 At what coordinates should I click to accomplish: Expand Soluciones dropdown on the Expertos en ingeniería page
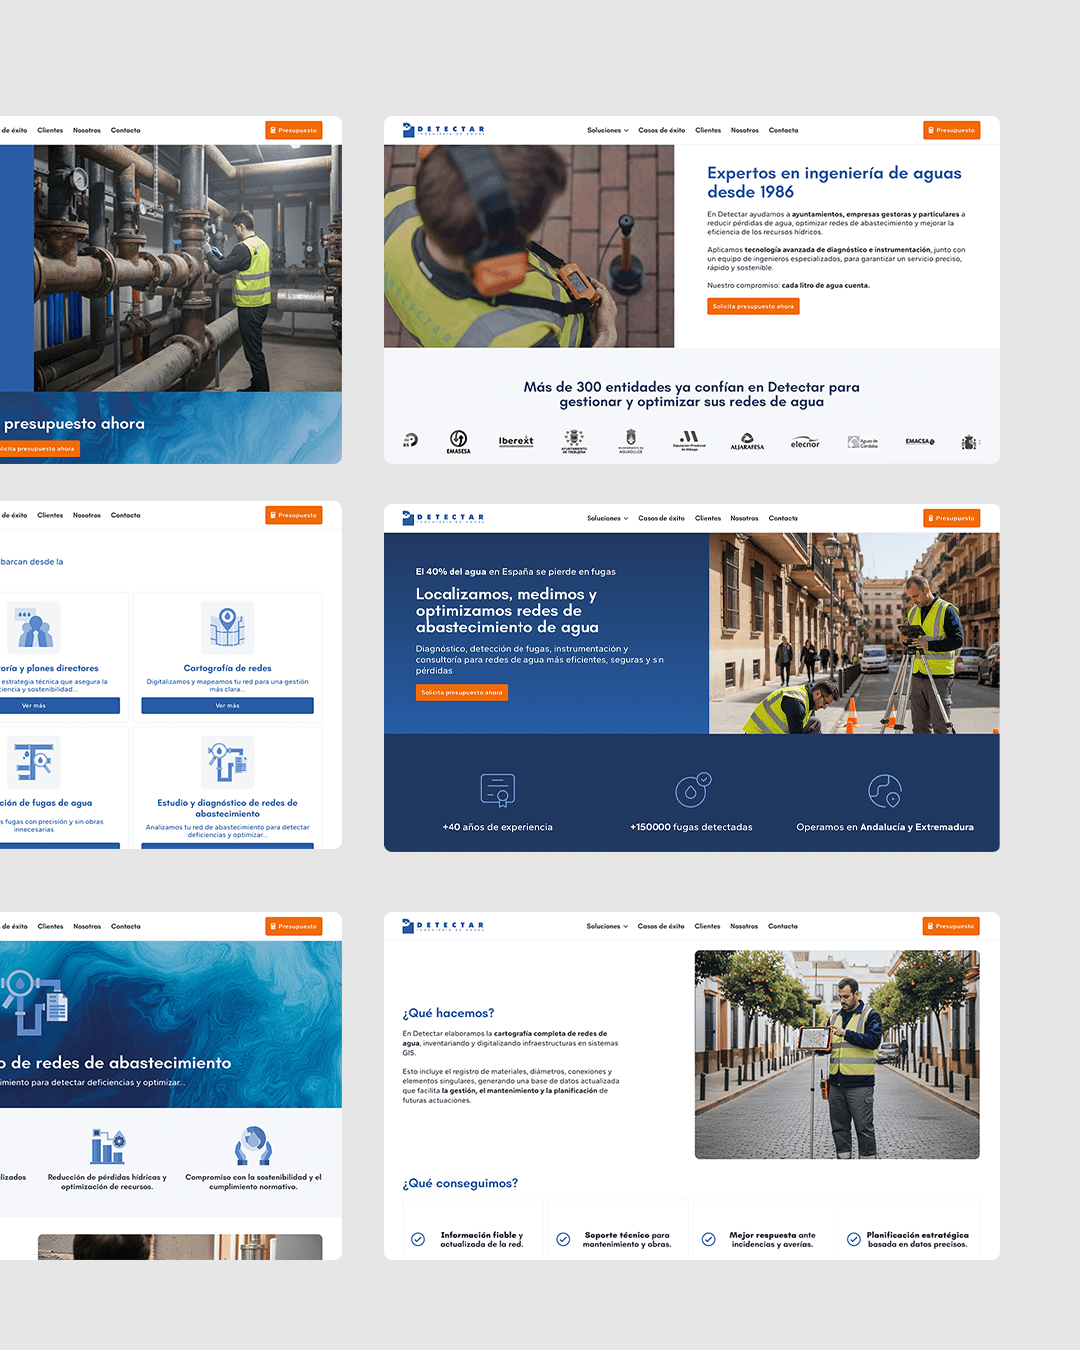click(608, 130)
